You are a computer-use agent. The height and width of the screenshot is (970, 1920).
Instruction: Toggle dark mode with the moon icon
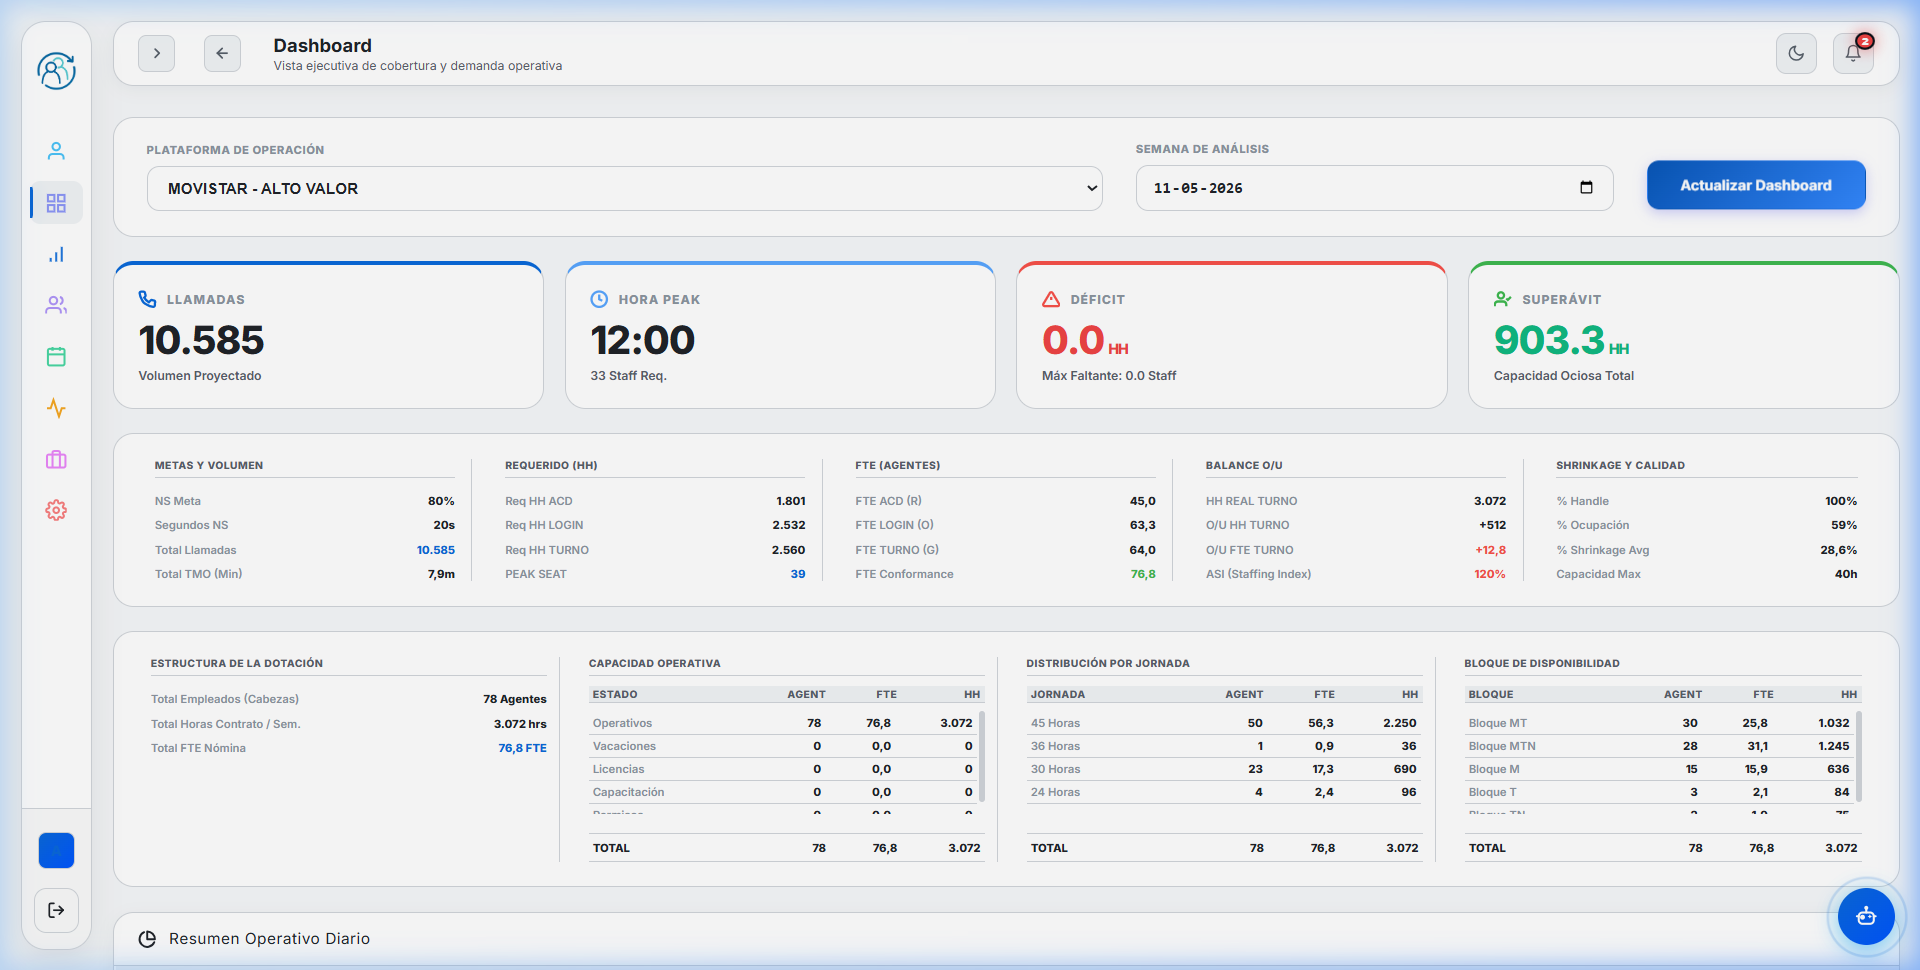[1796, 54]
